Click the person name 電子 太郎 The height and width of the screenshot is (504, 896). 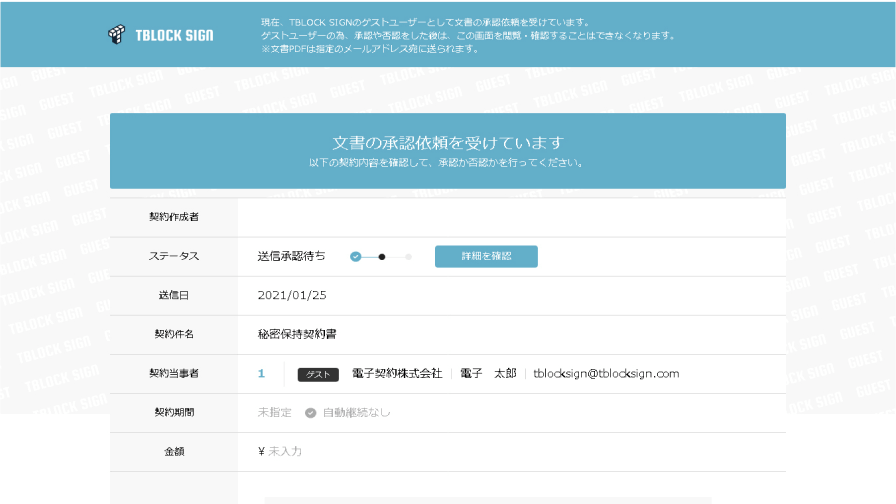coord(488,374)
